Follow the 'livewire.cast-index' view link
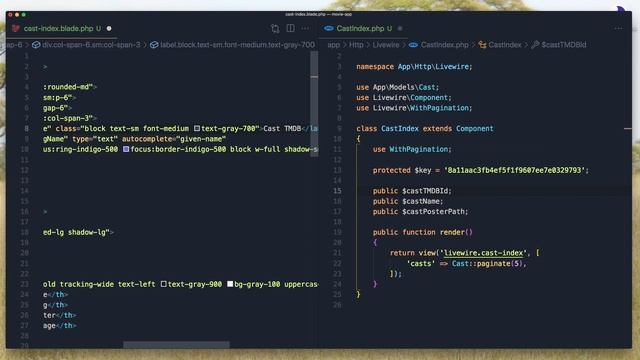 pyautogui.click(x=483, y=253)
